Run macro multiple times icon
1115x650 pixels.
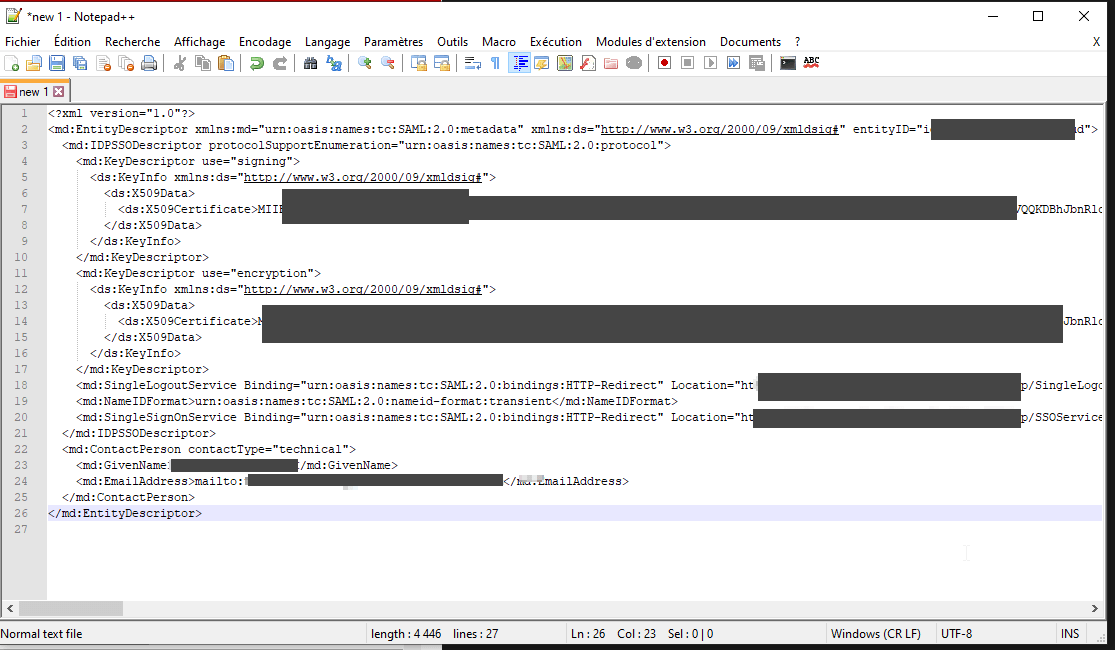733,63
